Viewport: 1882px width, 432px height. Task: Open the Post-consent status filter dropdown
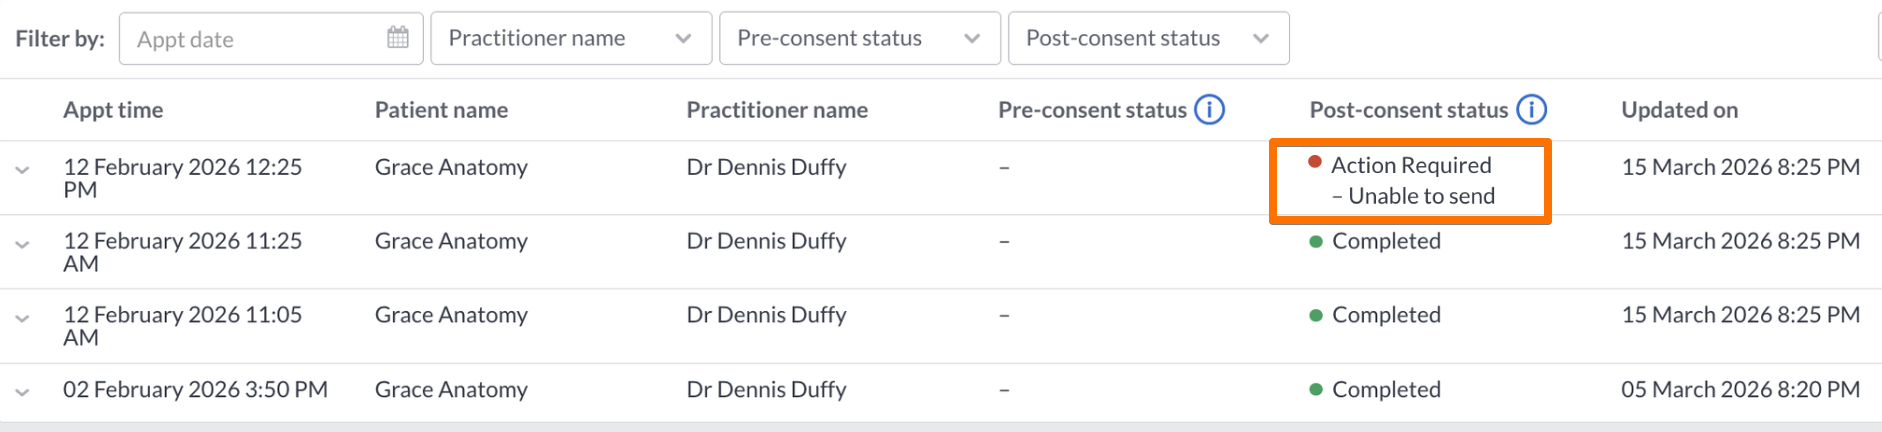tap(1149, 38)
